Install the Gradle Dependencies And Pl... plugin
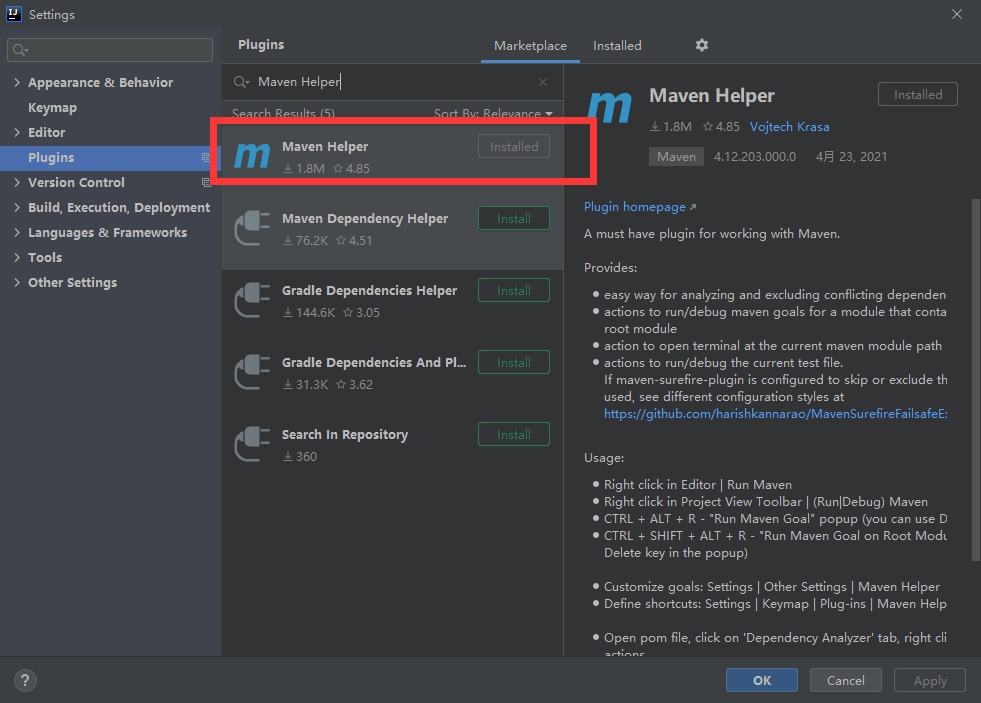Viewport: 981px width, 703px height. [514, 362]
